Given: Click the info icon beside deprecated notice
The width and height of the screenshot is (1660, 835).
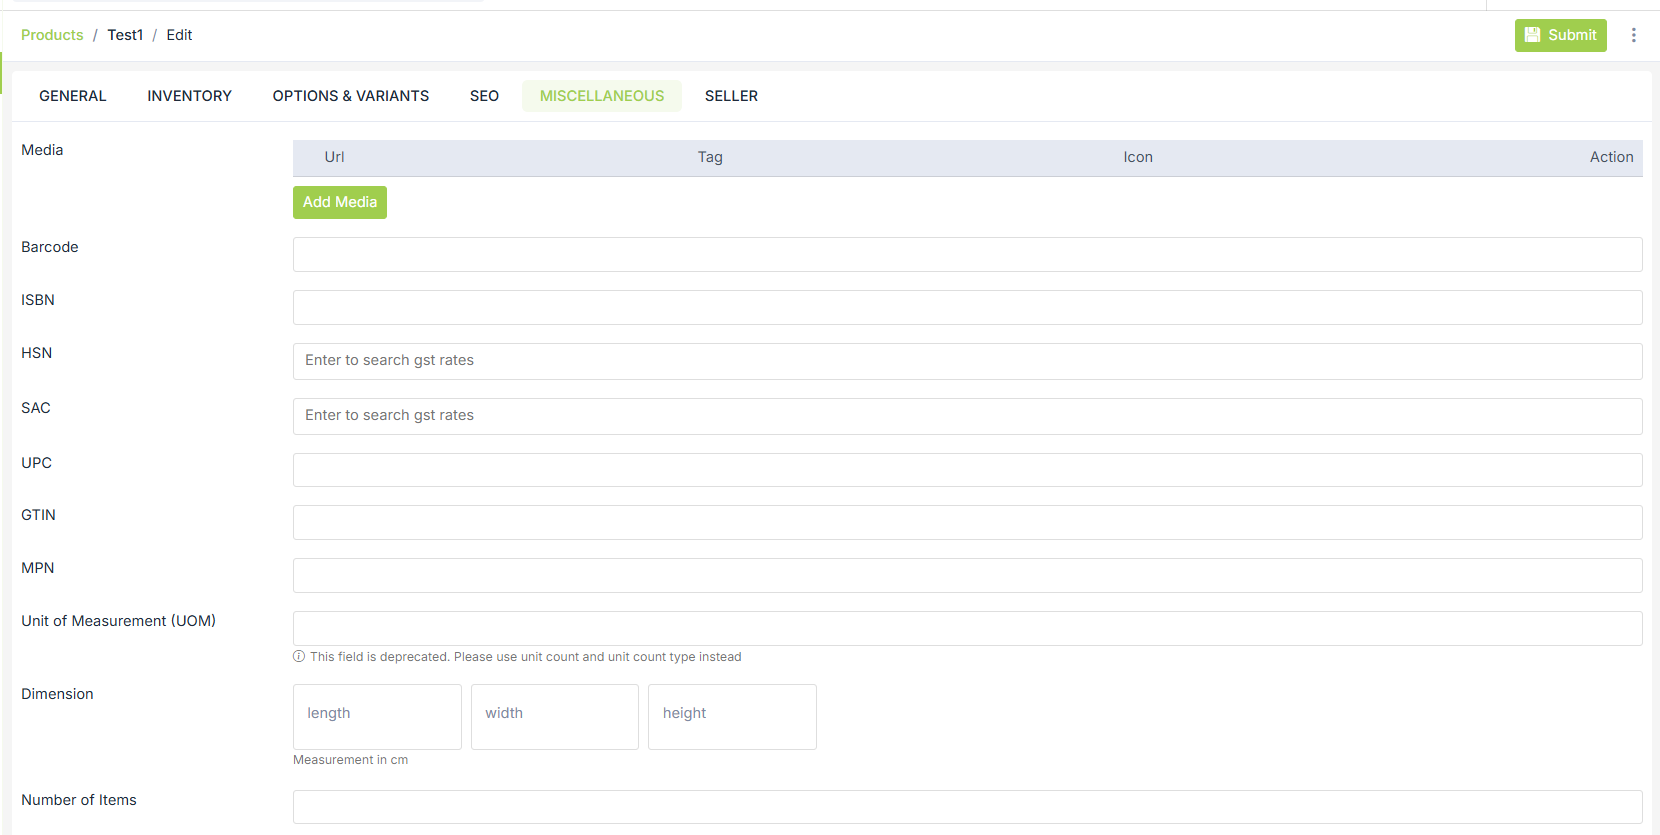Looking at the screenshot, I should click(299, 657).
